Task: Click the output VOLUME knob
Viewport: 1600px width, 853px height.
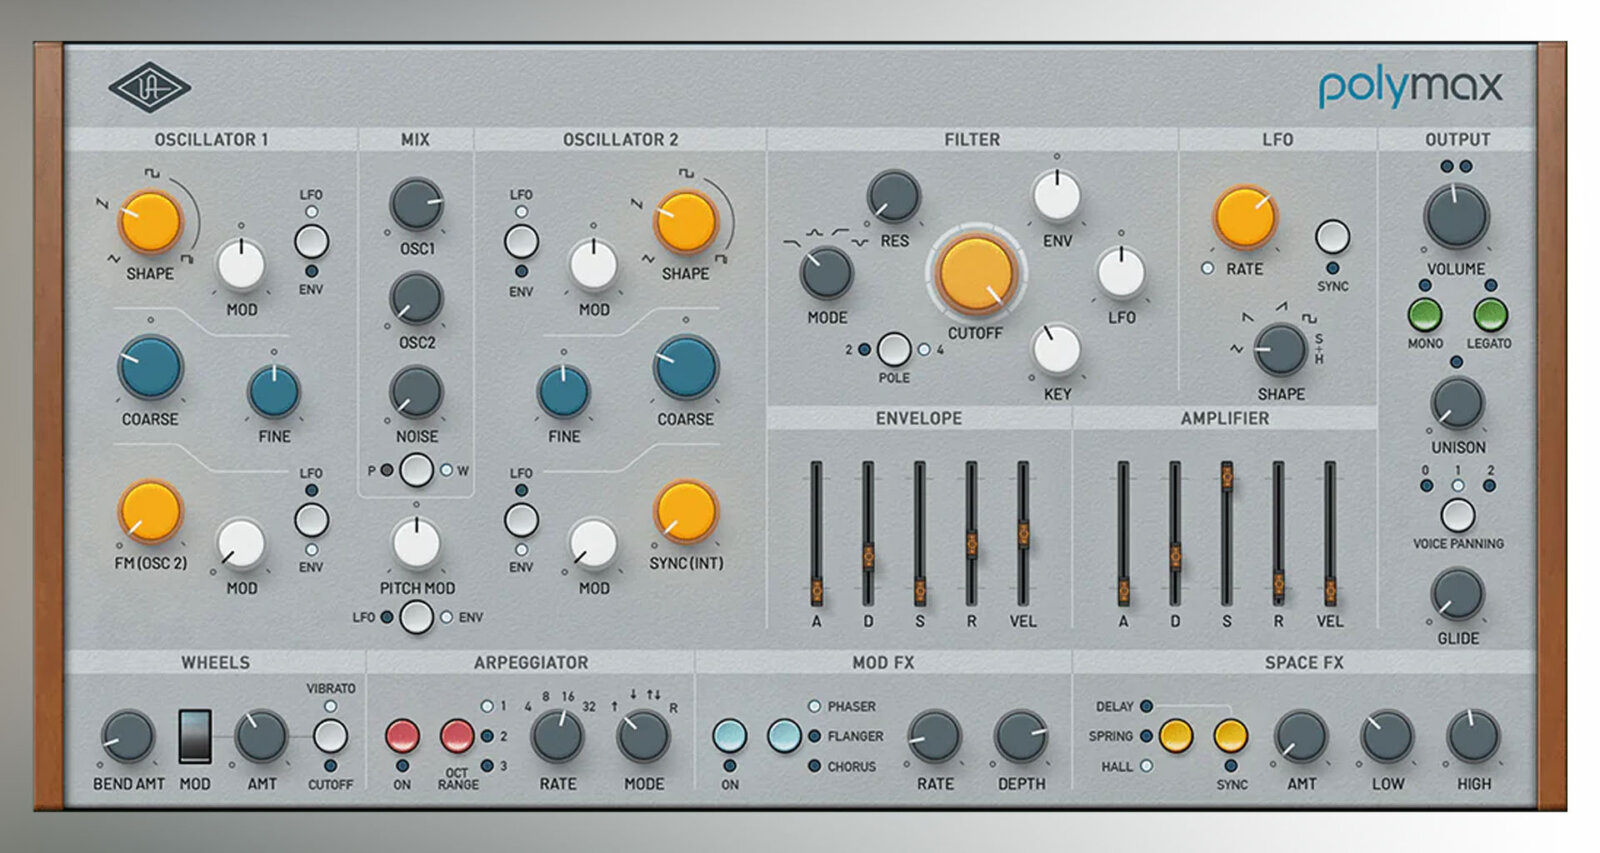Action: click(x=1456, y=216)
